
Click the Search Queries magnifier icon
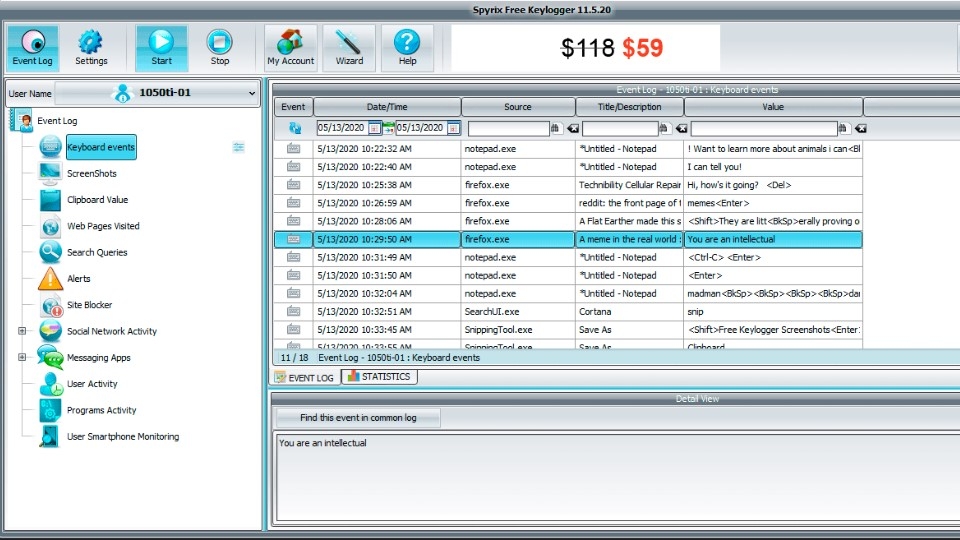click(x=50, y=252)
